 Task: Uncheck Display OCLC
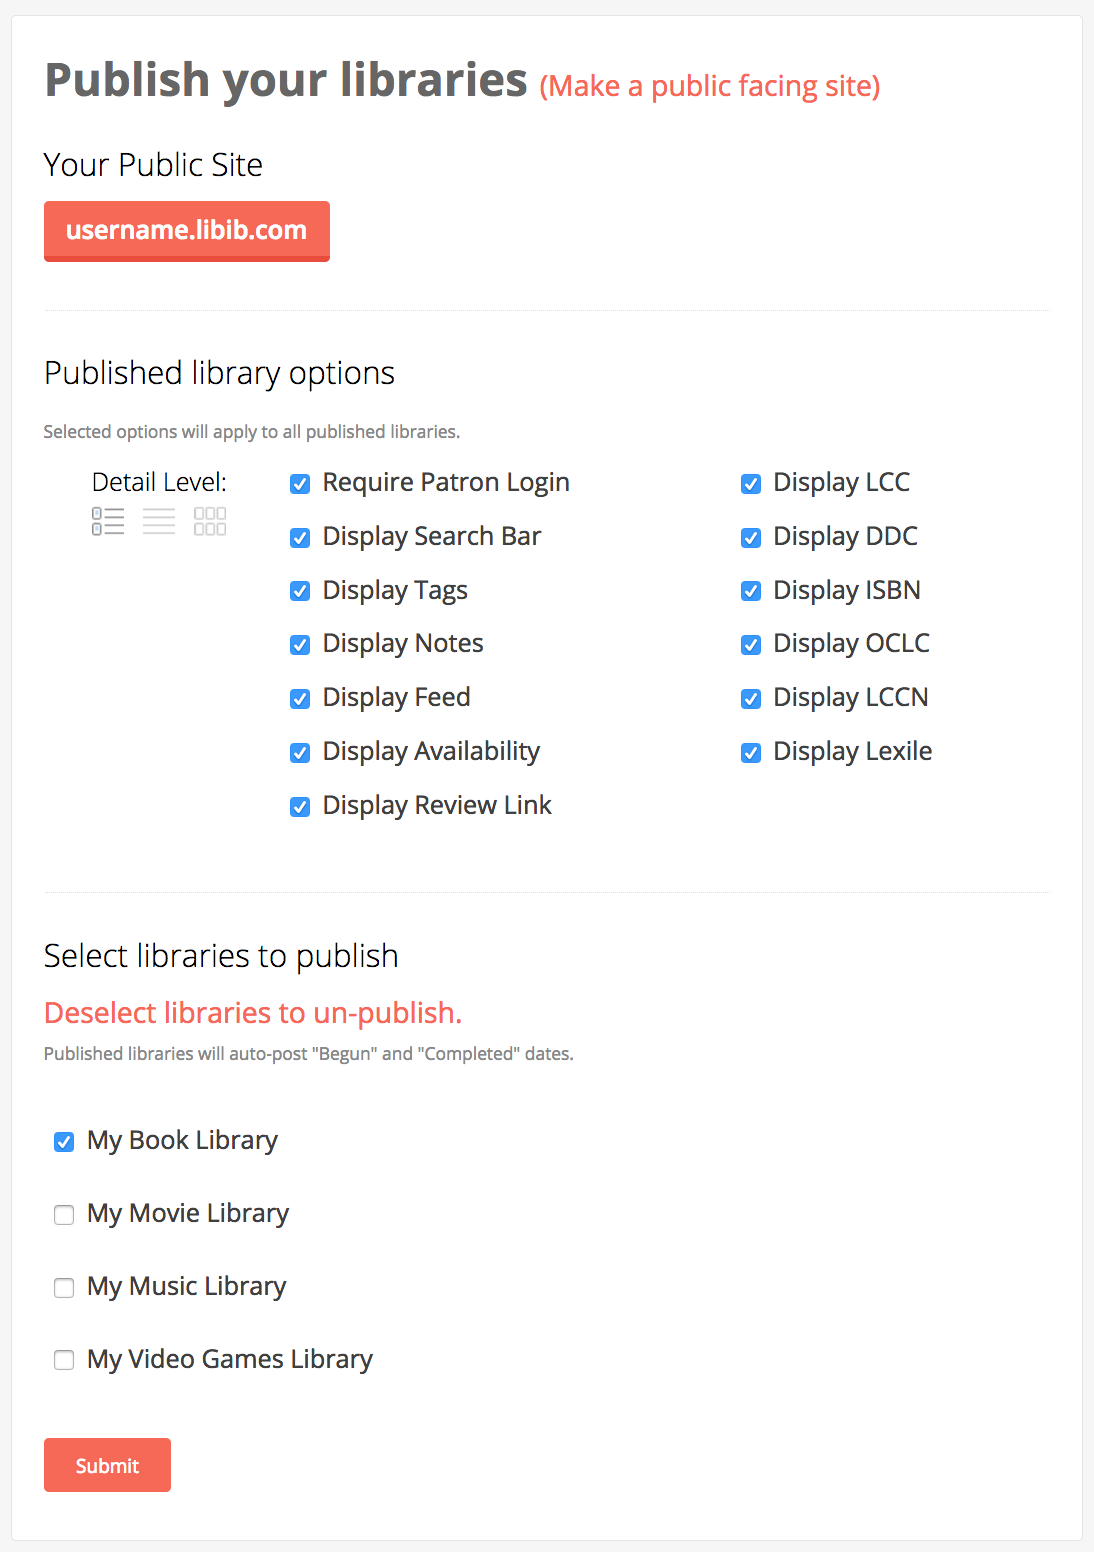coord(751,645)
